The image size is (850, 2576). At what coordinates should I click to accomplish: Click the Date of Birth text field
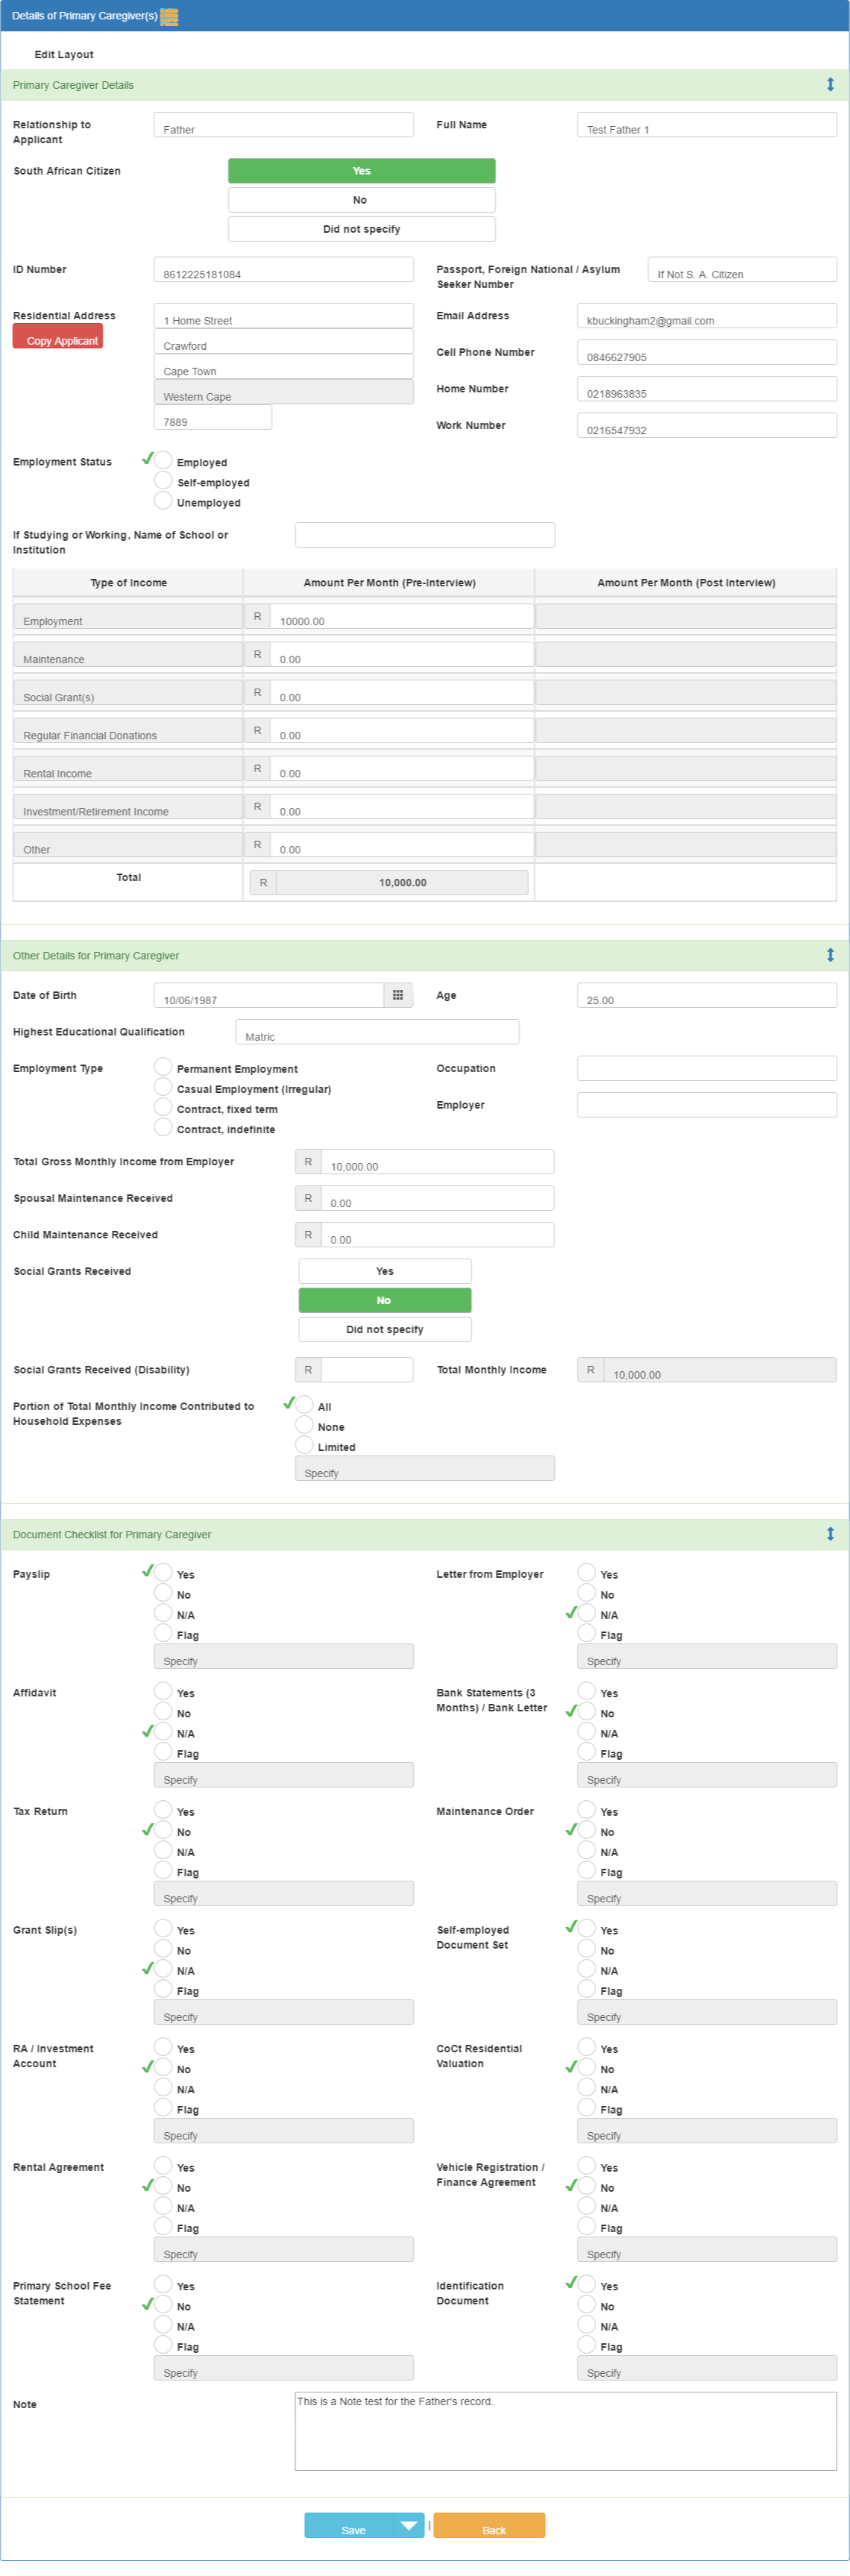point(269,995)
